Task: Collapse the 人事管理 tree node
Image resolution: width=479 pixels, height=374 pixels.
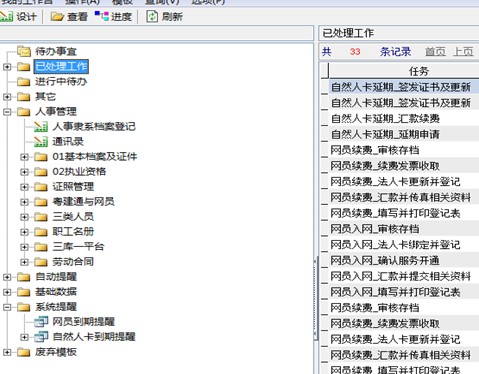Action: pyautogui.click(x=7, y=112)
